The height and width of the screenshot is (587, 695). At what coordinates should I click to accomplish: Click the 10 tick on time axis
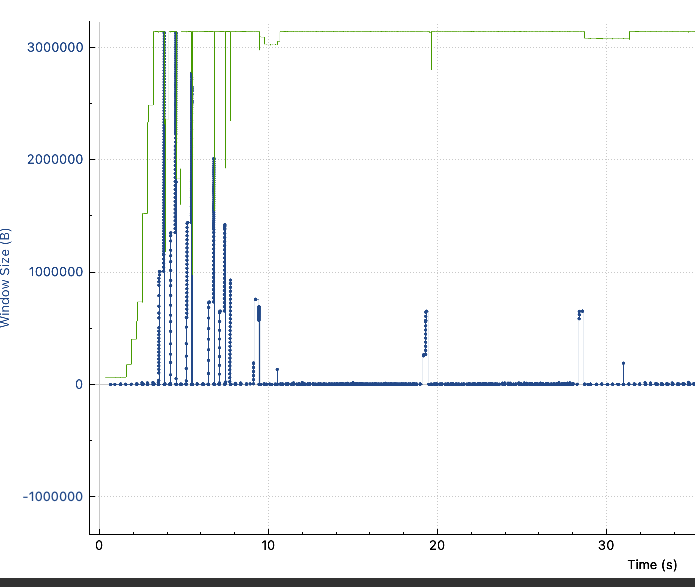pyautogui.click(x=267, y=545)
